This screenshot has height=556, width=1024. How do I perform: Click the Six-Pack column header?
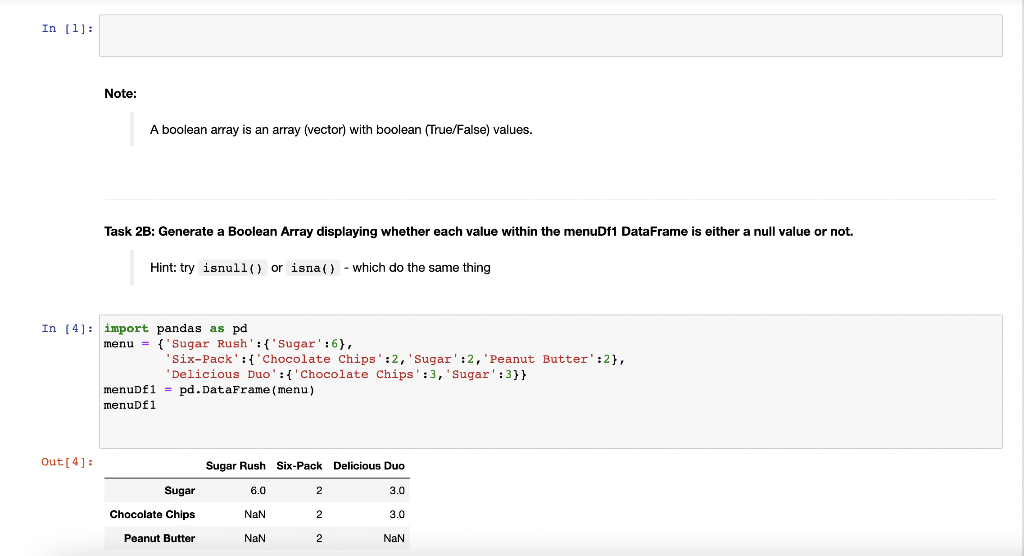(299, 466)
